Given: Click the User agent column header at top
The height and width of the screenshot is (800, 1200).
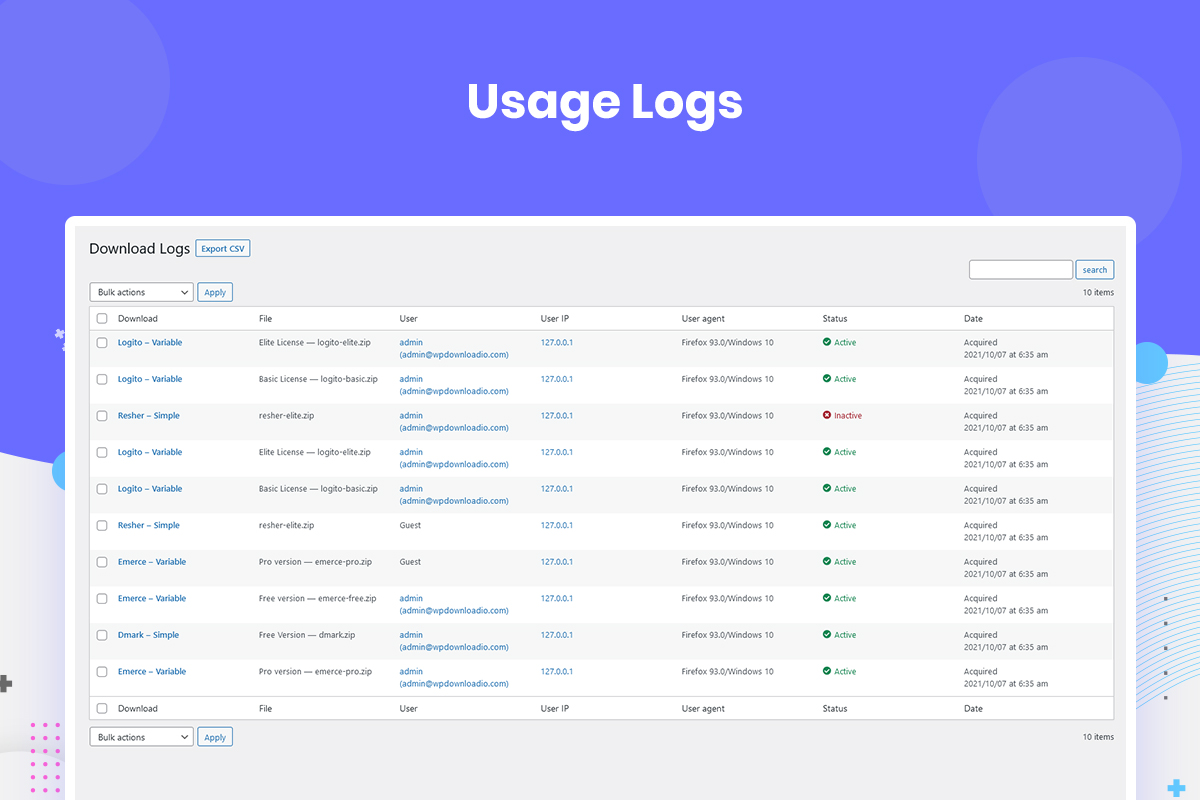Looking at the screenshot, I should tap(704, 319).
